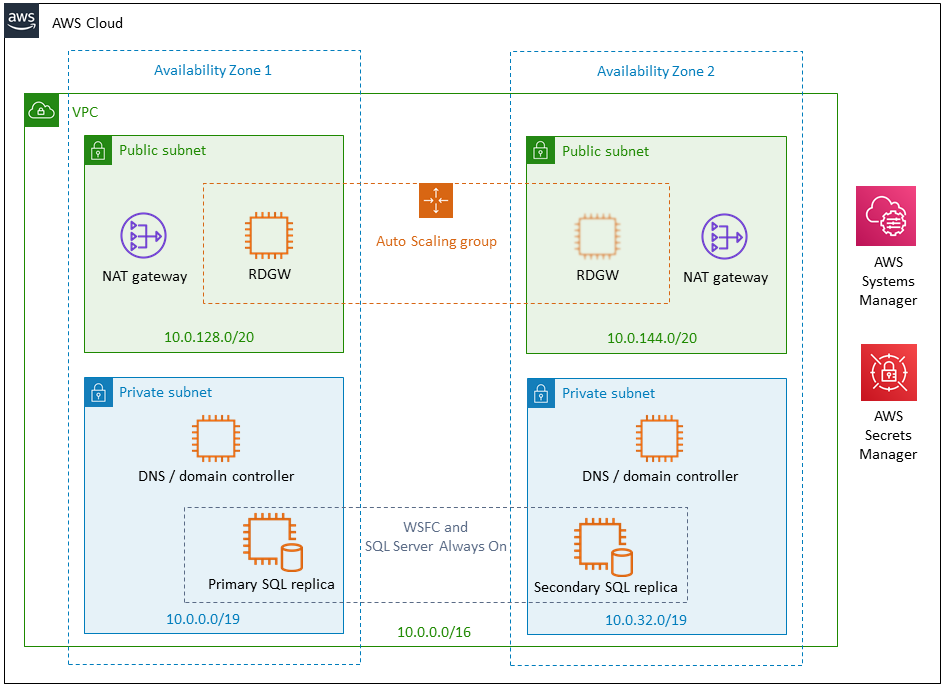
Task: Select DNS / domain controller icon in Zone 2
Action: [659, 438]
